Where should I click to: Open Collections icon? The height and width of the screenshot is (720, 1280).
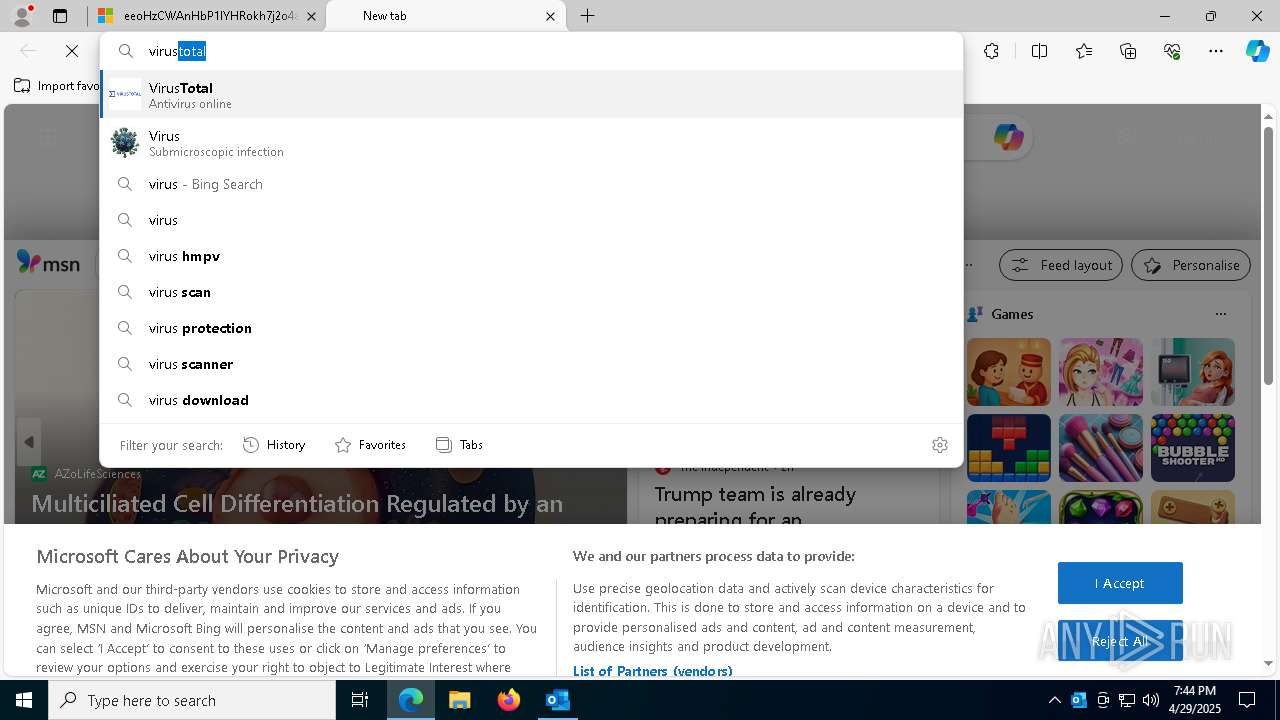1128,51
